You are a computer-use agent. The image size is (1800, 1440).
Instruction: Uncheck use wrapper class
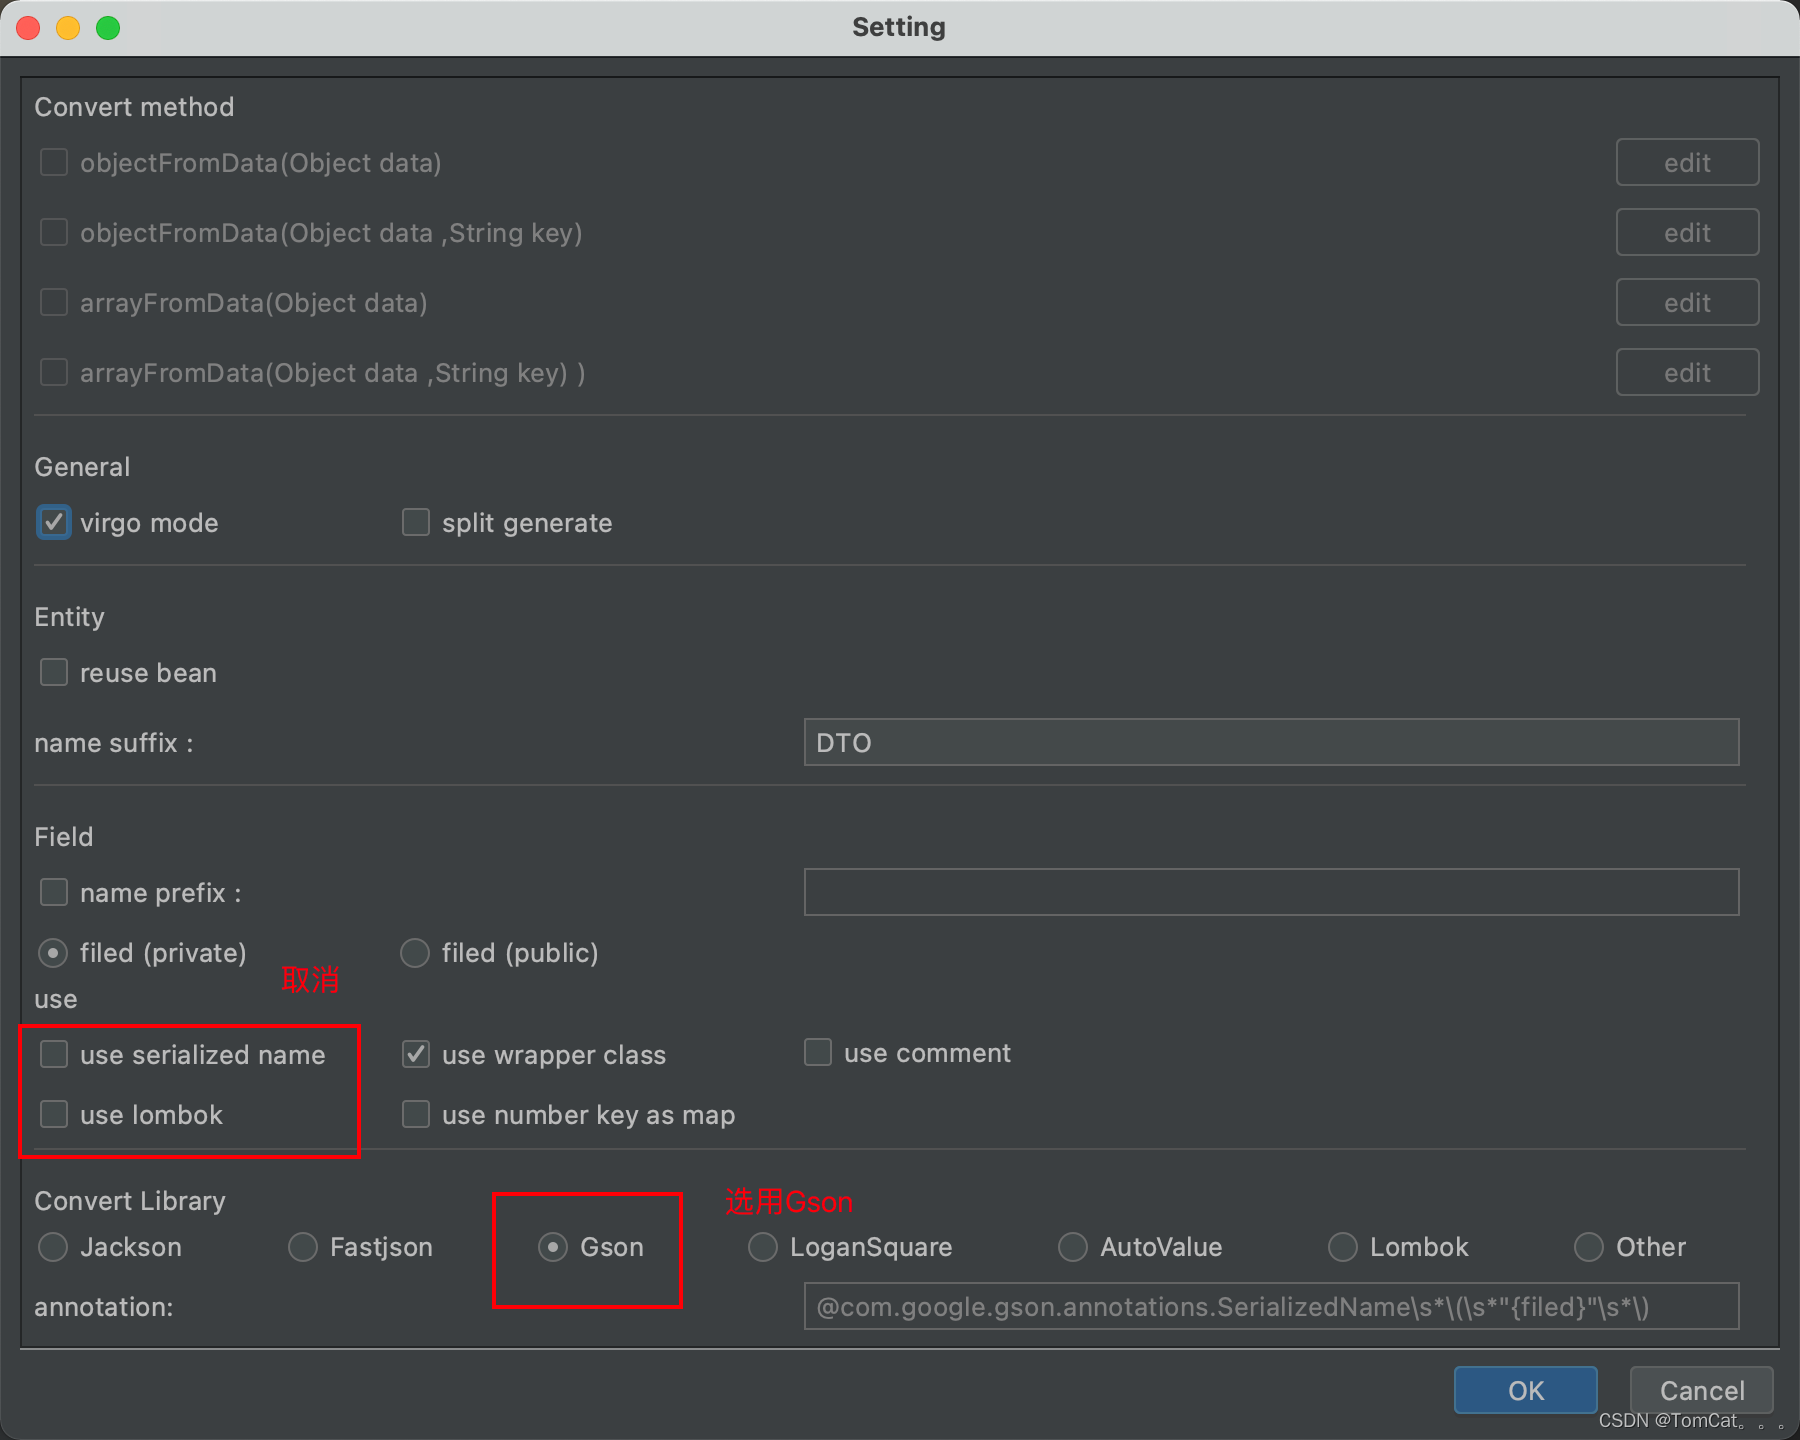415,1054
